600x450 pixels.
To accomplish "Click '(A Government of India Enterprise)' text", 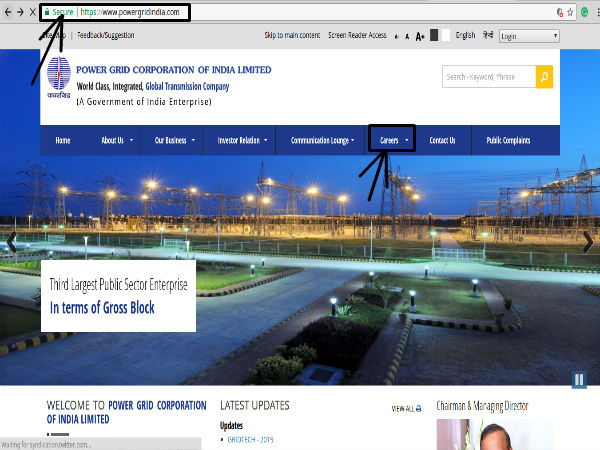I will click(144, 102).
